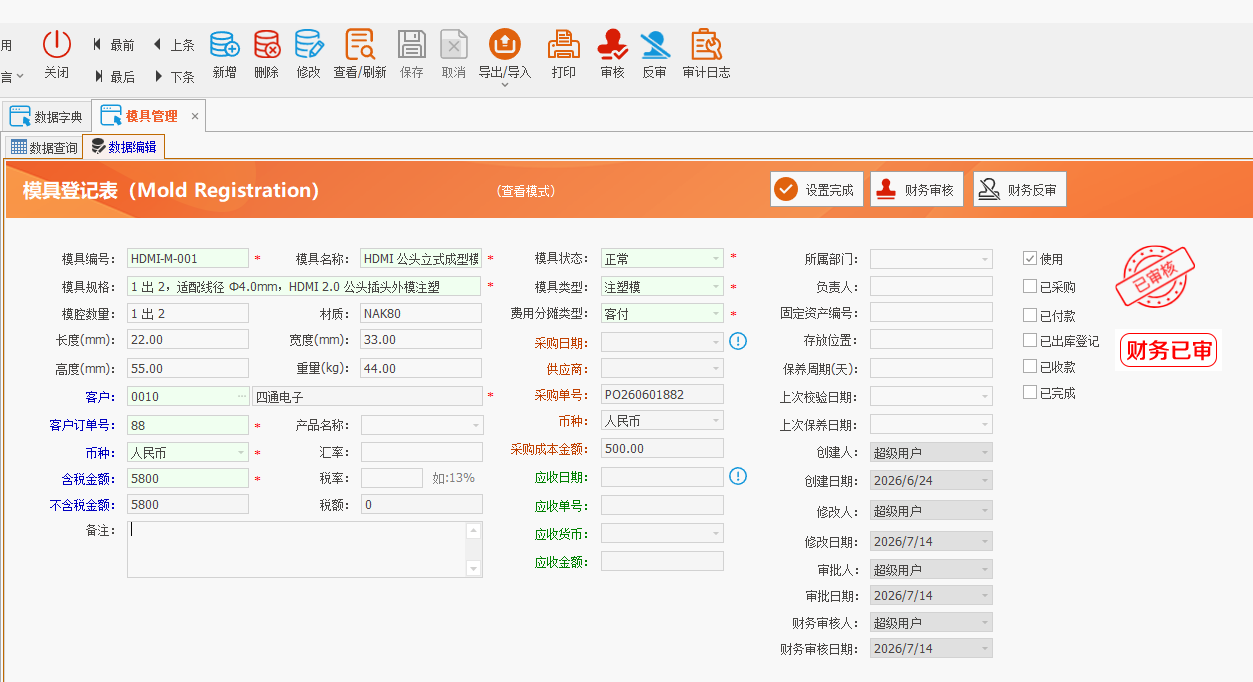Click the info icon beside 应收日期
The image size is (1253, 682).
point(738,475)
